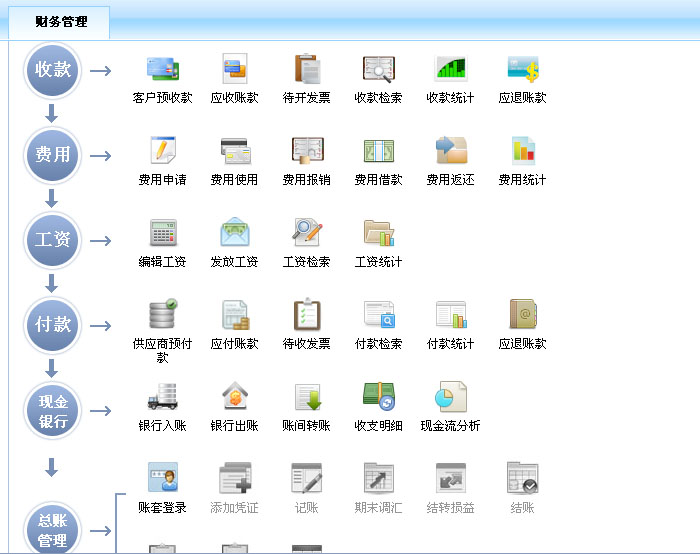Open 银行入账 truck icon

point(162,398)
